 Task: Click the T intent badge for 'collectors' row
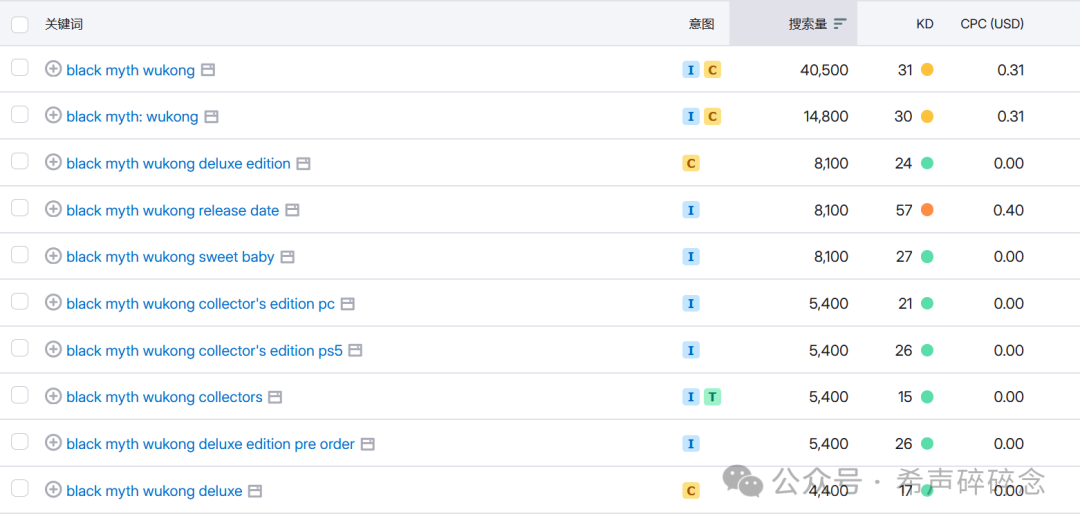[712, 397]
